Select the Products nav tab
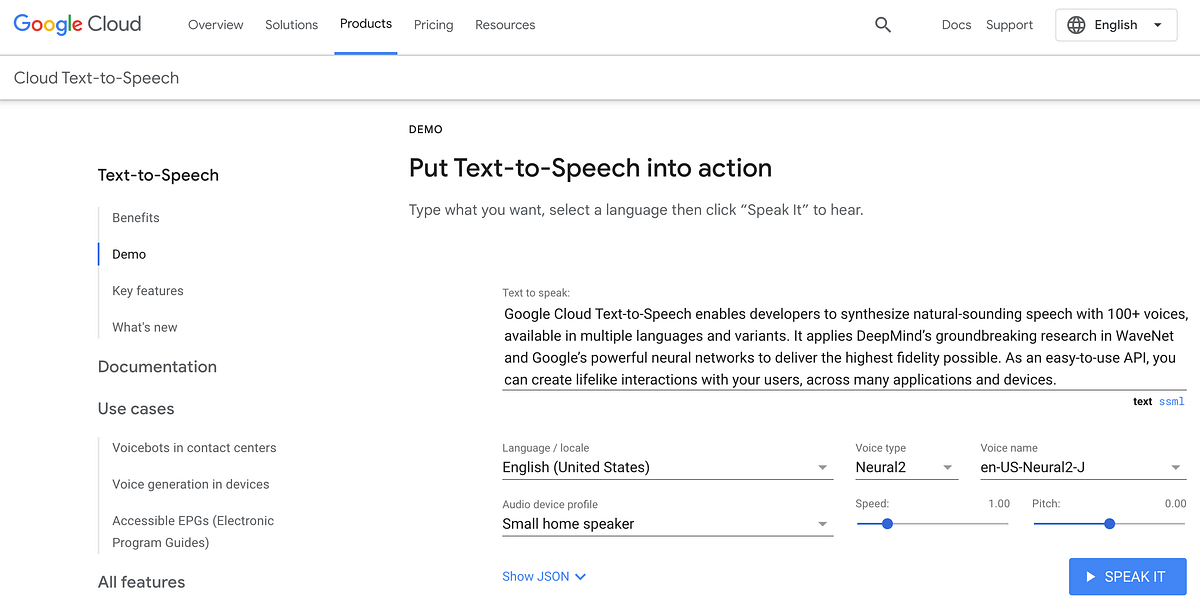Viewport: 1200px width, 614px height. coord(366,24)
